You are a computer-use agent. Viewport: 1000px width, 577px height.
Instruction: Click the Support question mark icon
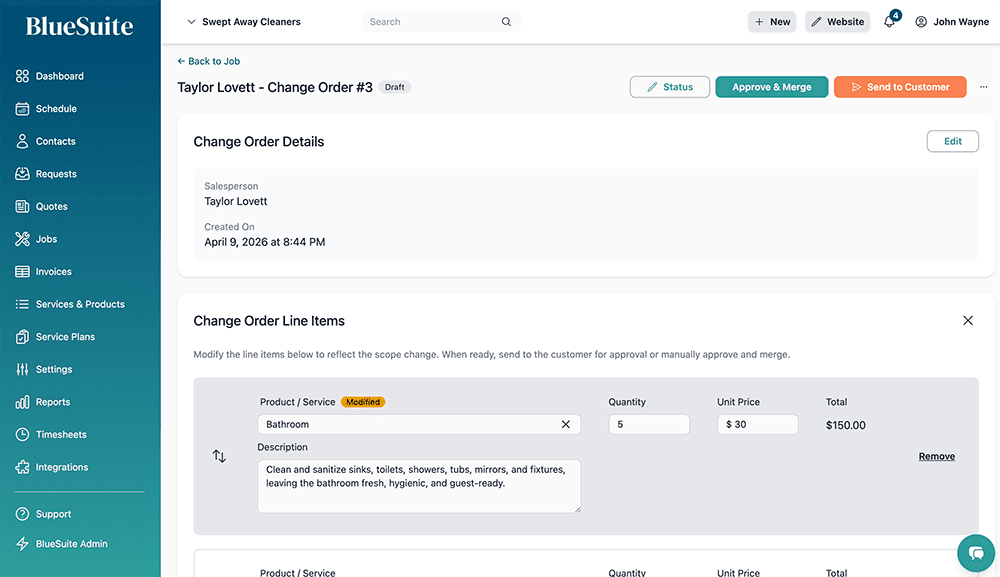[x=22, y=514]
